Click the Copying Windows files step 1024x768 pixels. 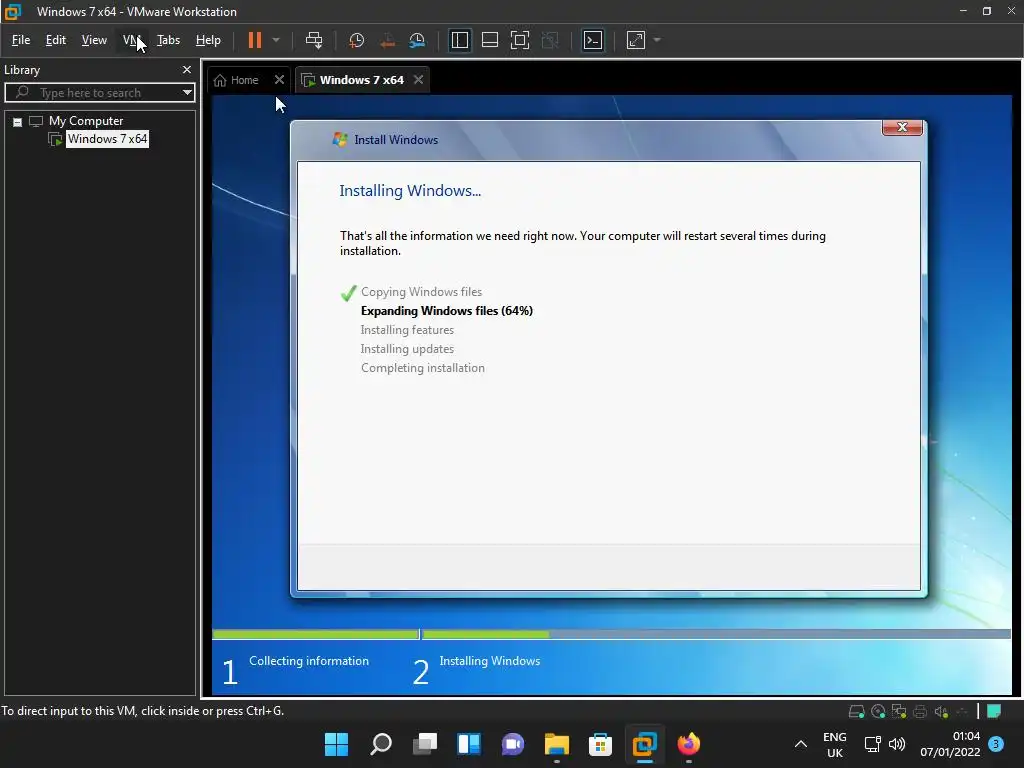click(x=421, y=292)
